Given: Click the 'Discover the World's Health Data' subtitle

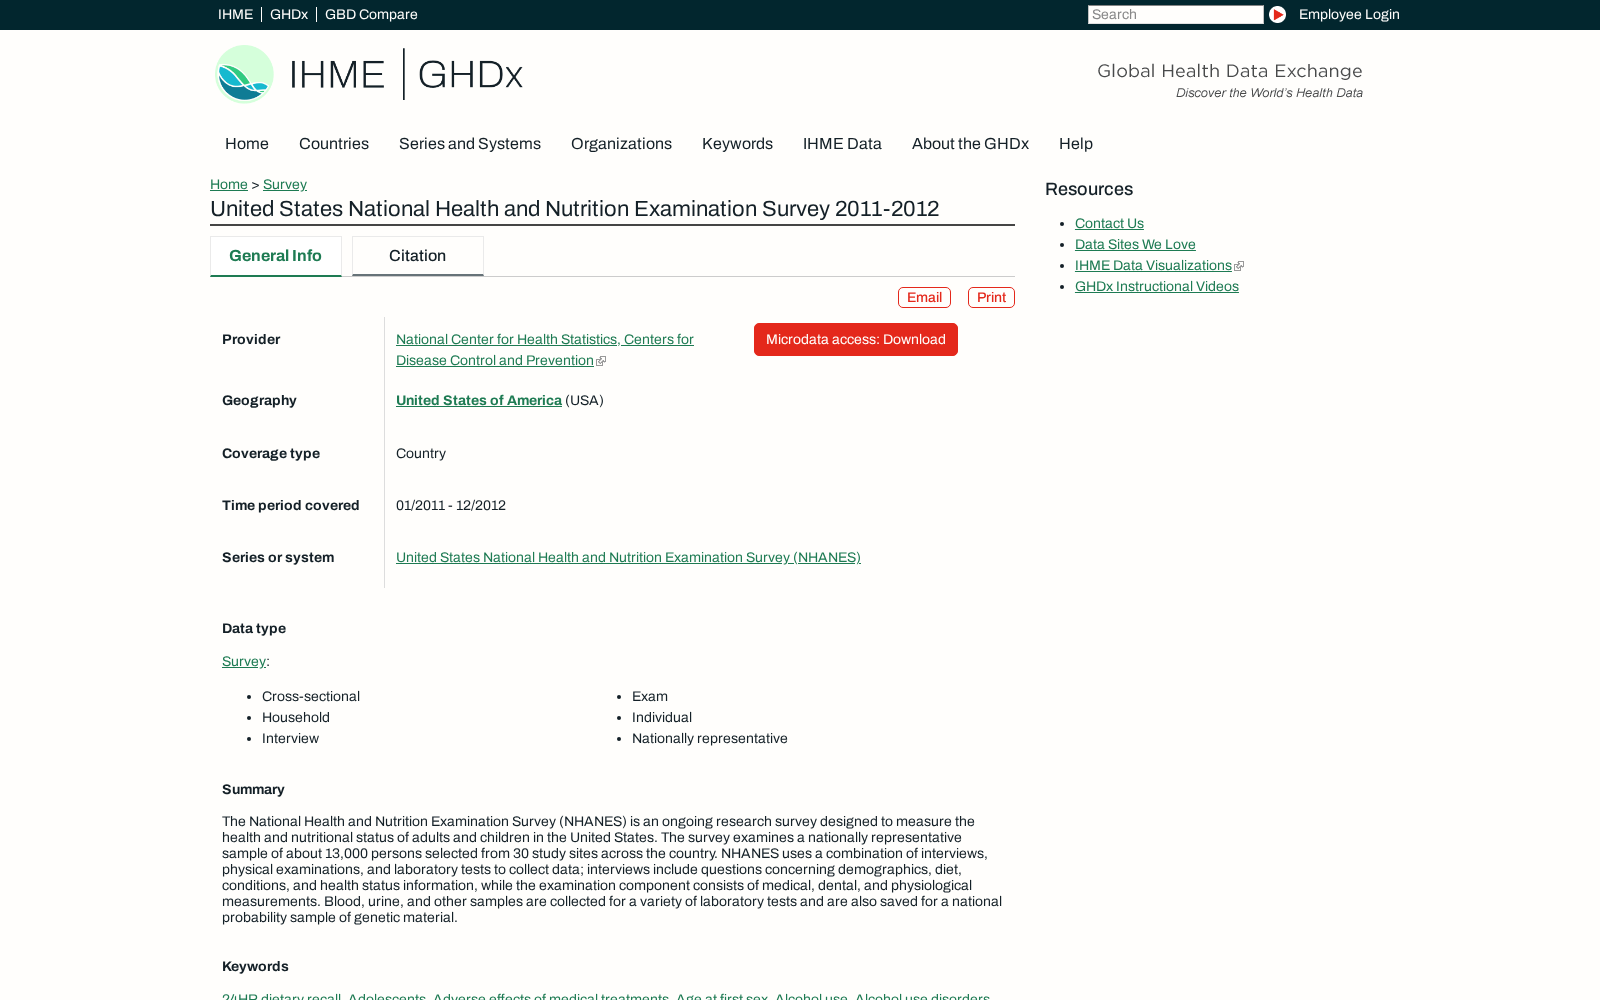Looking at the screenshot, I should click(1269, 93).
